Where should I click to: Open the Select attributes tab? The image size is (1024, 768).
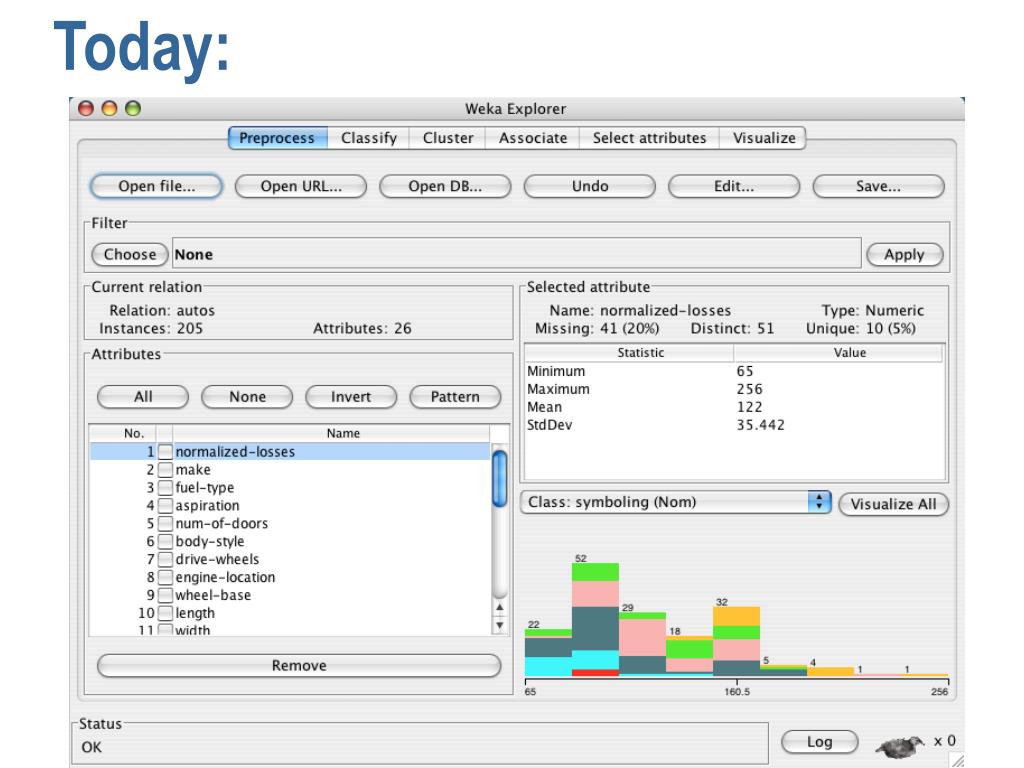[649, 138]
